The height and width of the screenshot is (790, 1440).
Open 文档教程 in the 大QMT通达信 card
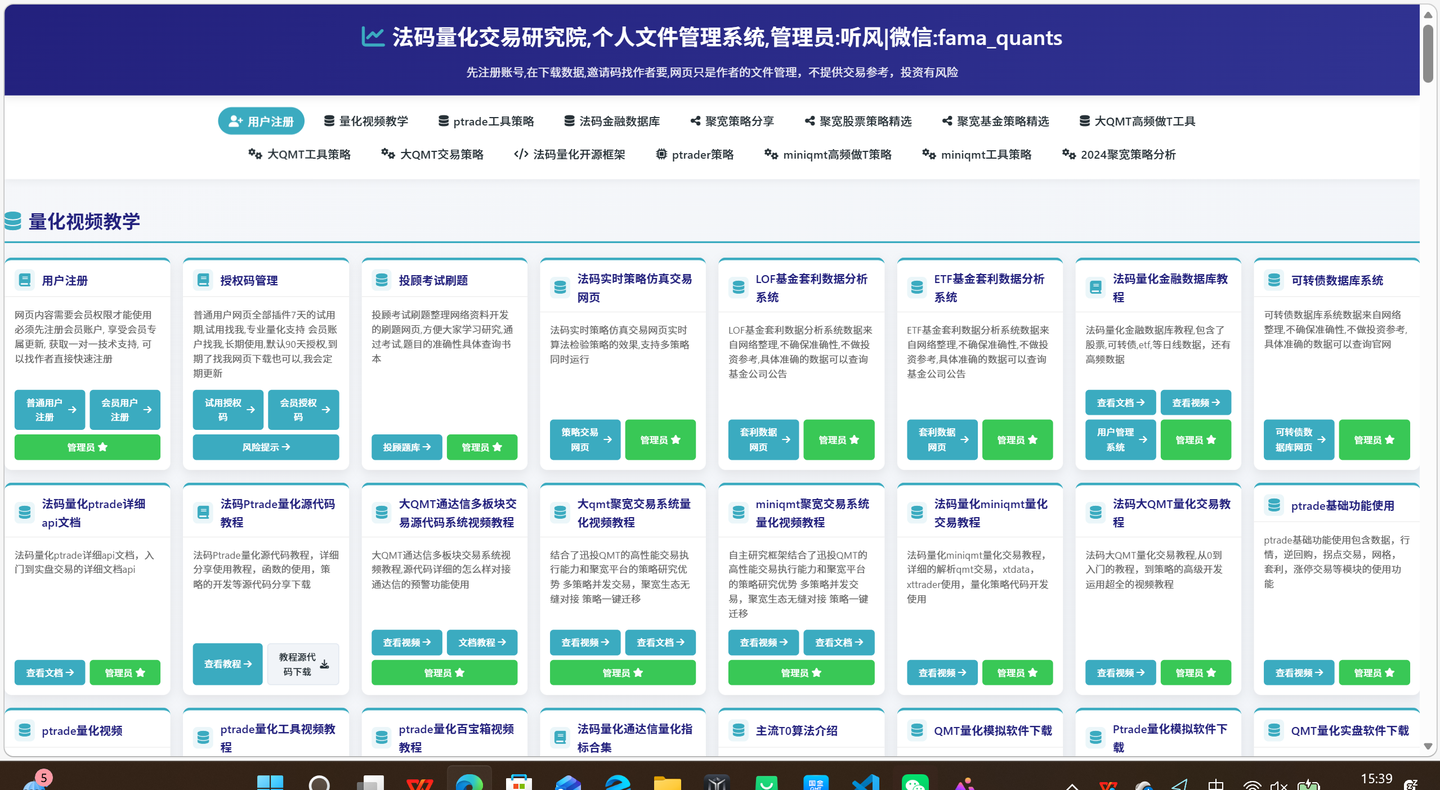(x=482, y=642)
